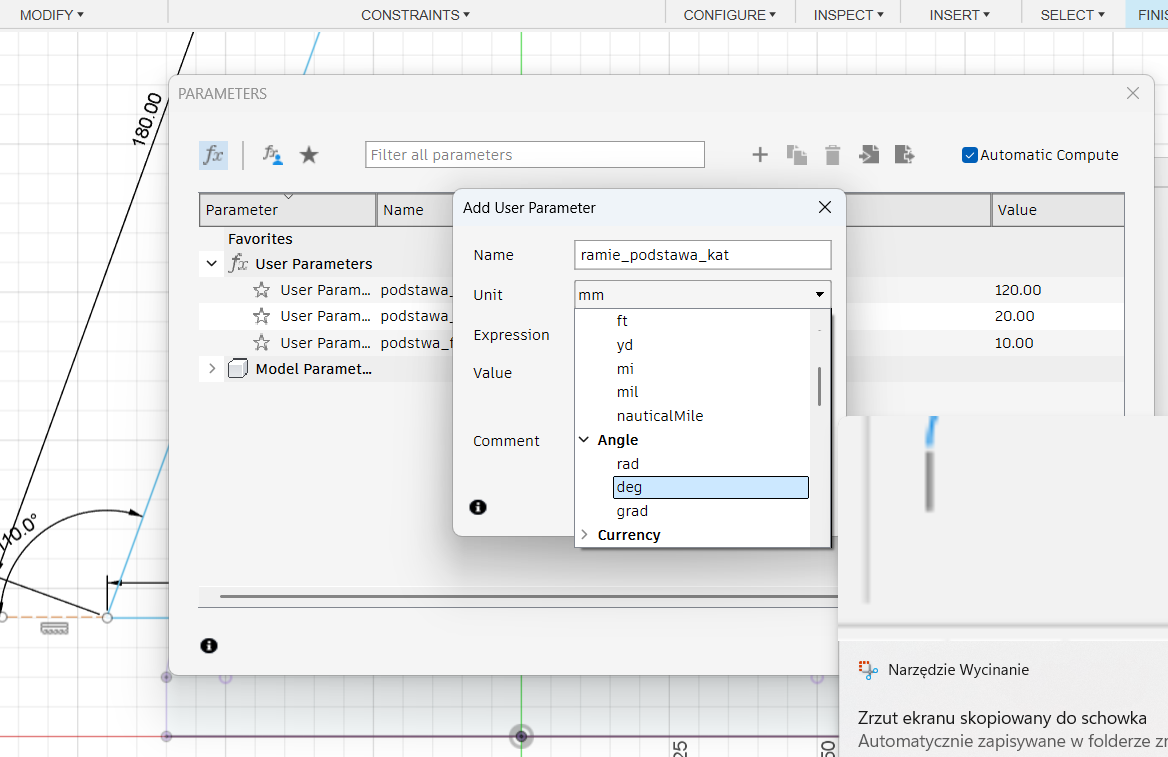Select the rad angle unit option

pos(628,464)
